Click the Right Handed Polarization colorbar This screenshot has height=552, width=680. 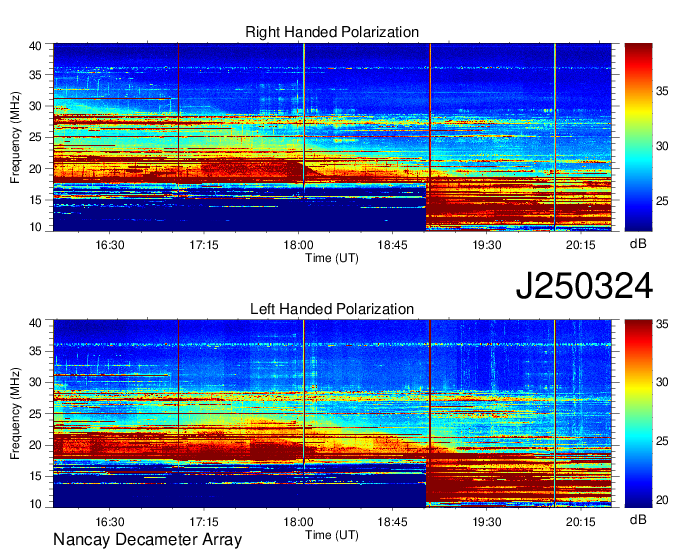pyautogui.click(x=638, y=137)
